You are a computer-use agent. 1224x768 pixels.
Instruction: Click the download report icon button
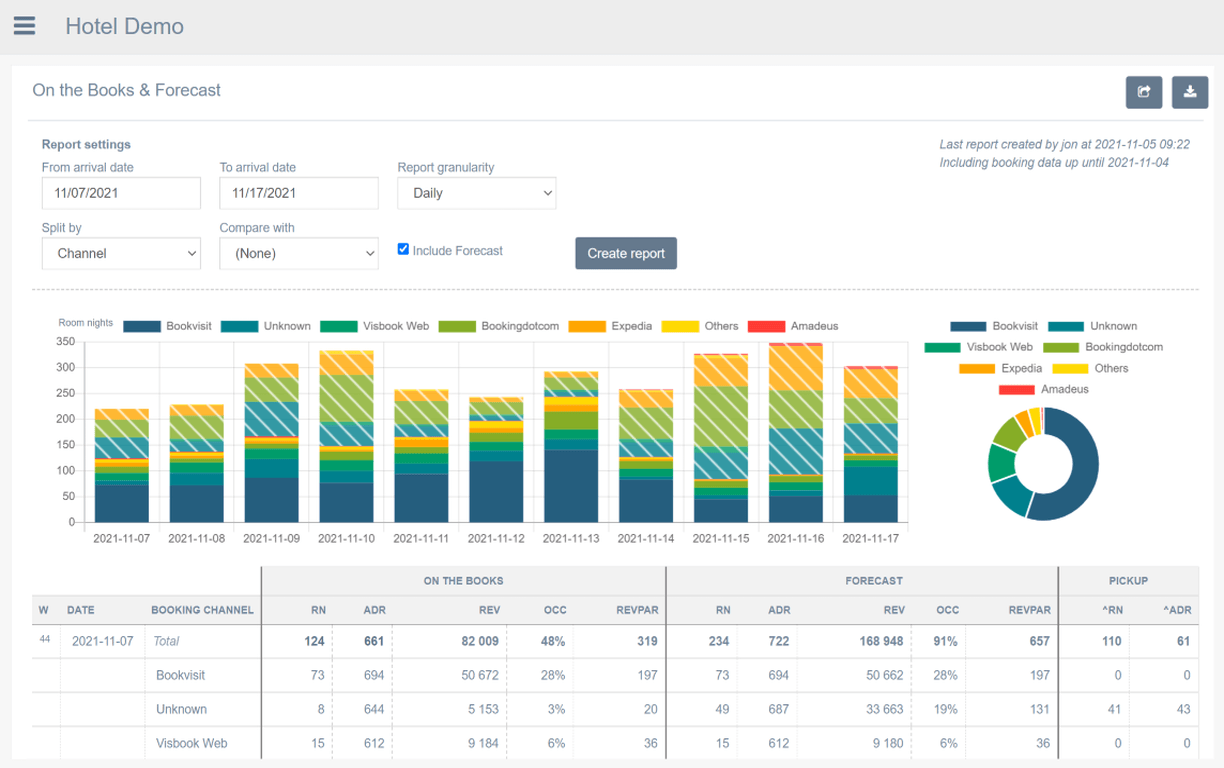(x=1190, y=91)
